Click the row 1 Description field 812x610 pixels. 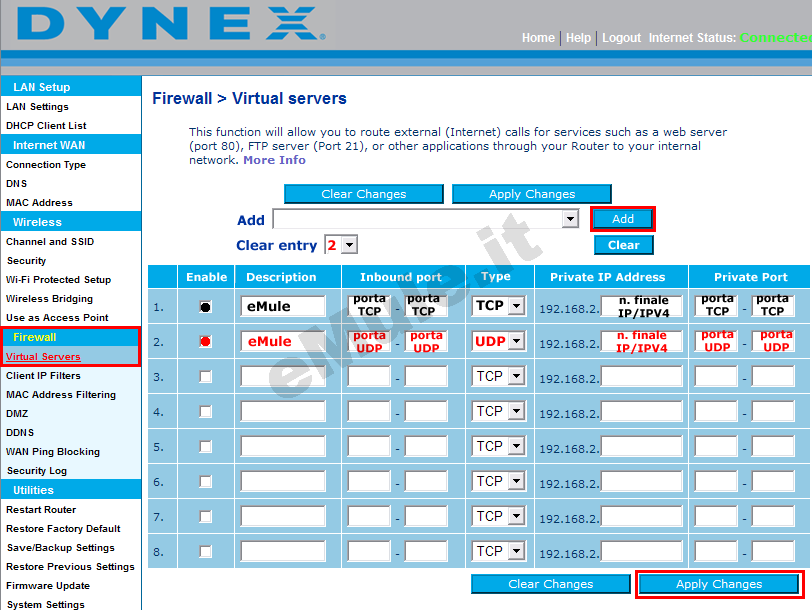(283, 306)
